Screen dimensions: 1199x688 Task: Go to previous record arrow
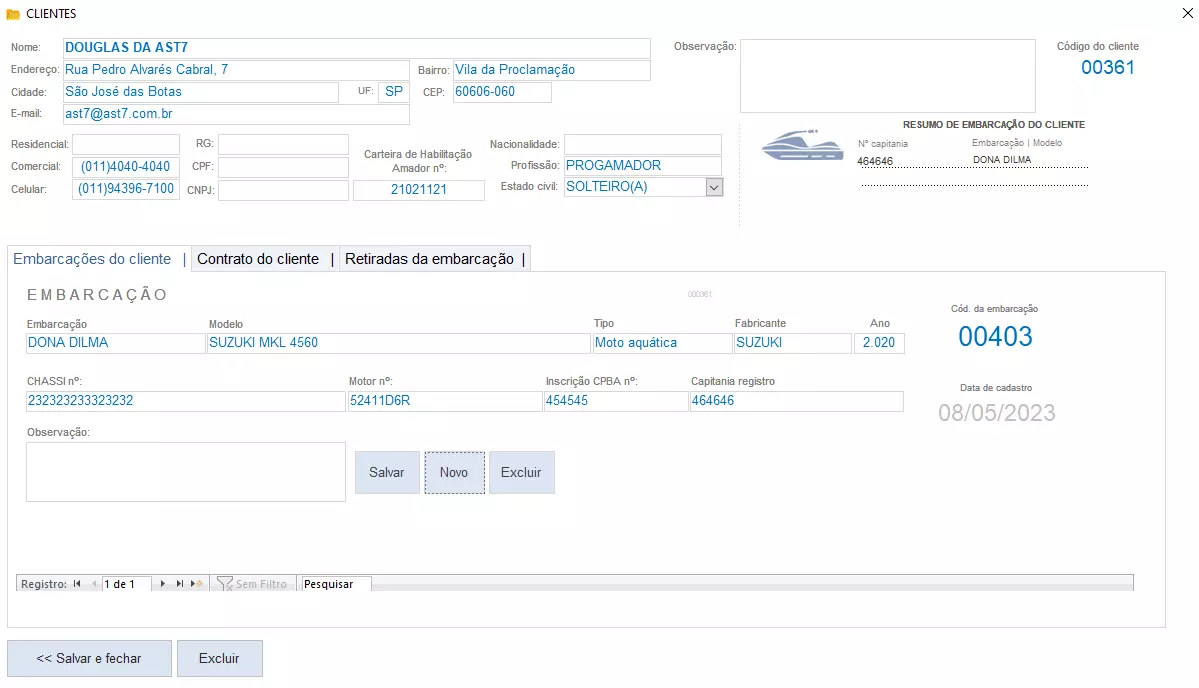pyautogui.click(x=94, y=584)
